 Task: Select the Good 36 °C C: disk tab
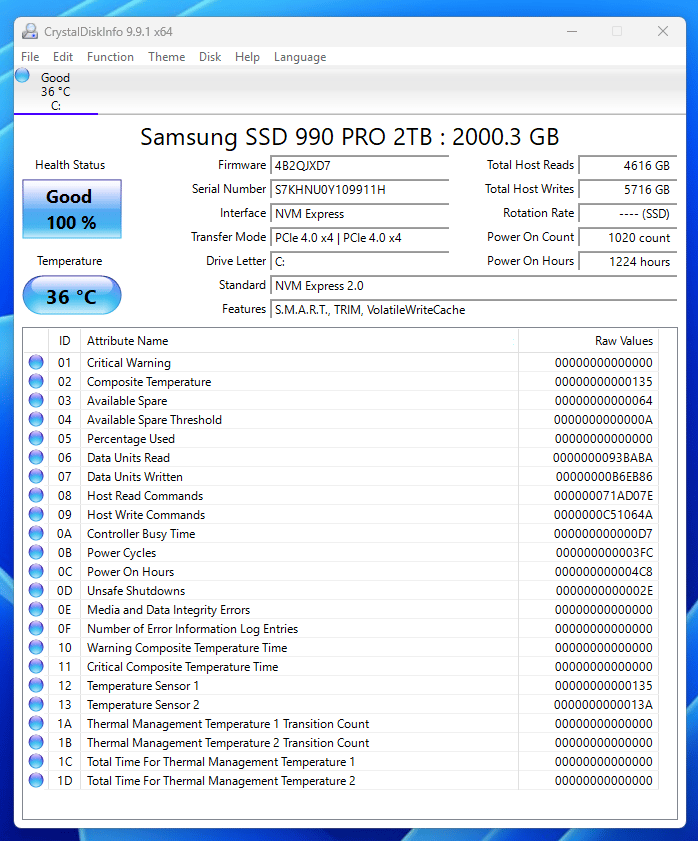56,91
